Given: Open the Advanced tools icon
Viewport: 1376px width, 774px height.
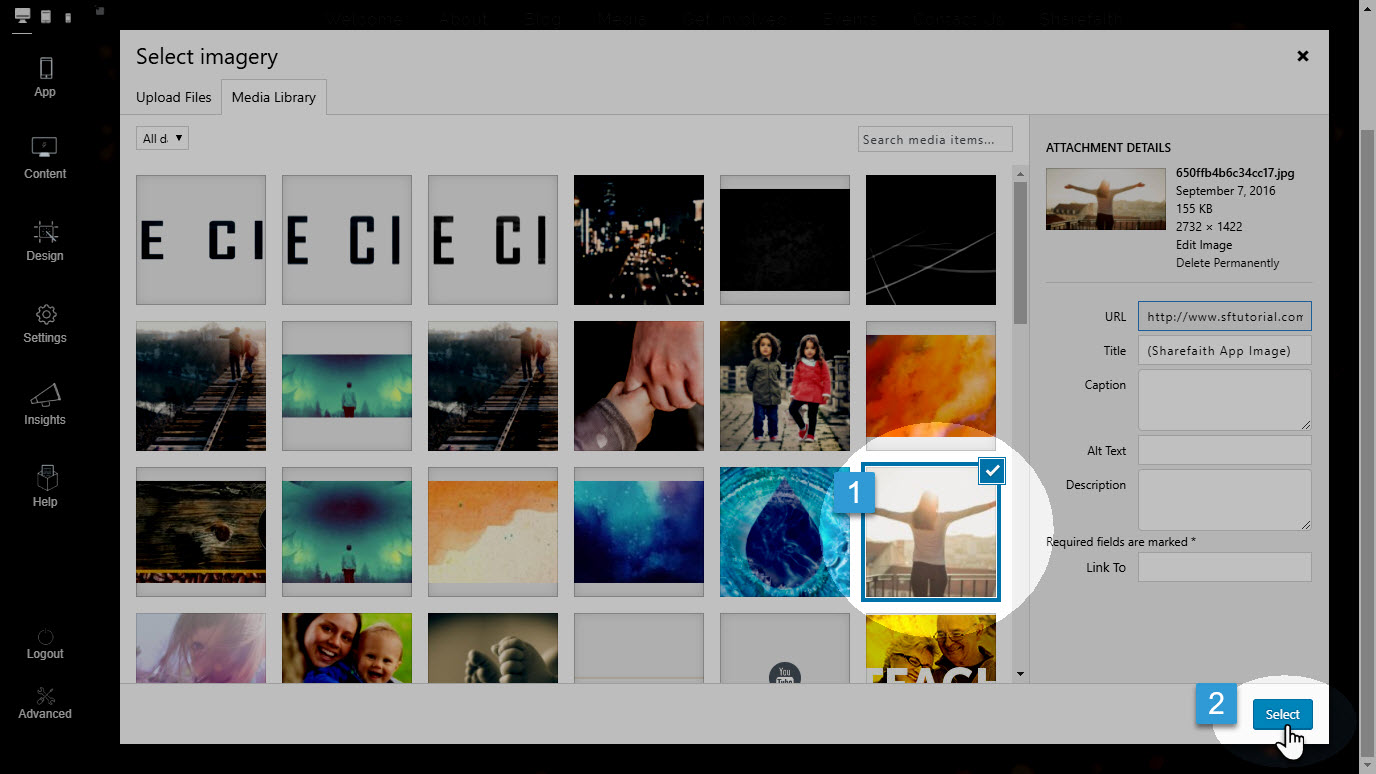Looking at the screenshot, I should point(45,695).
